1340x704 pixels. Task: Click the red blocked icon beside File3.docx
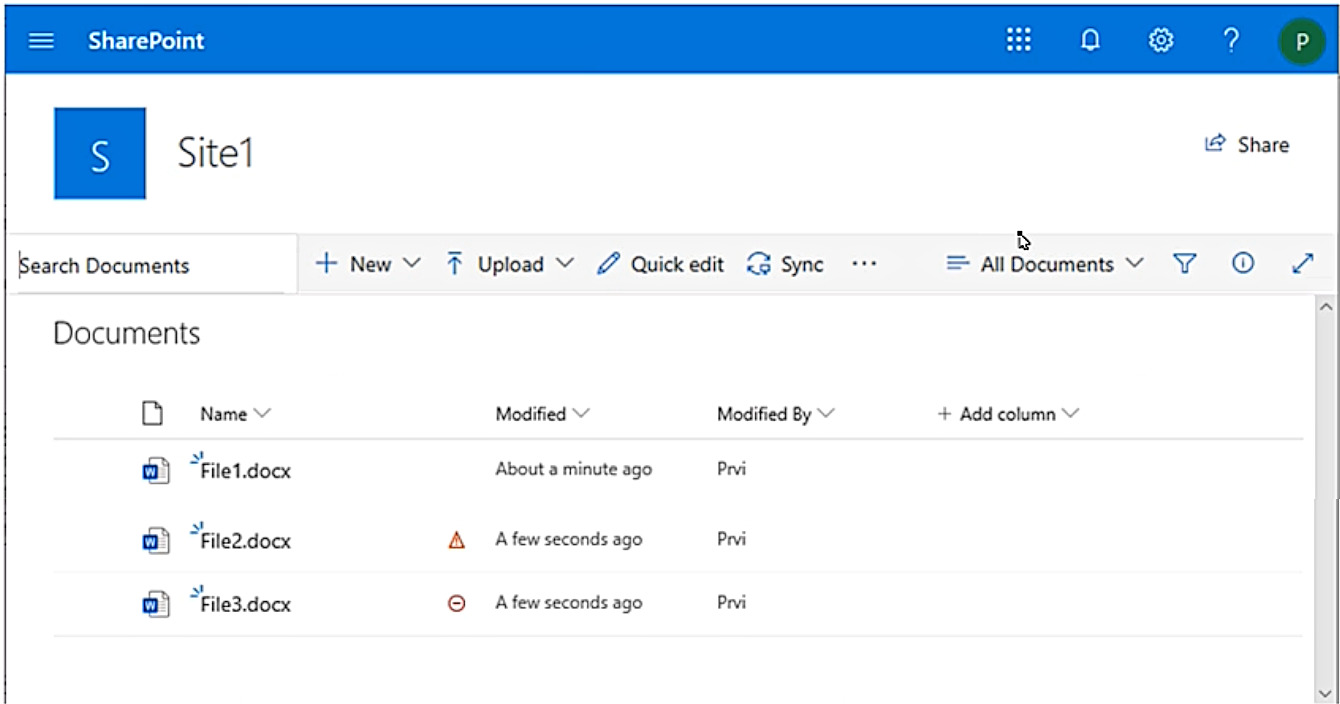(x=457, y=604)
